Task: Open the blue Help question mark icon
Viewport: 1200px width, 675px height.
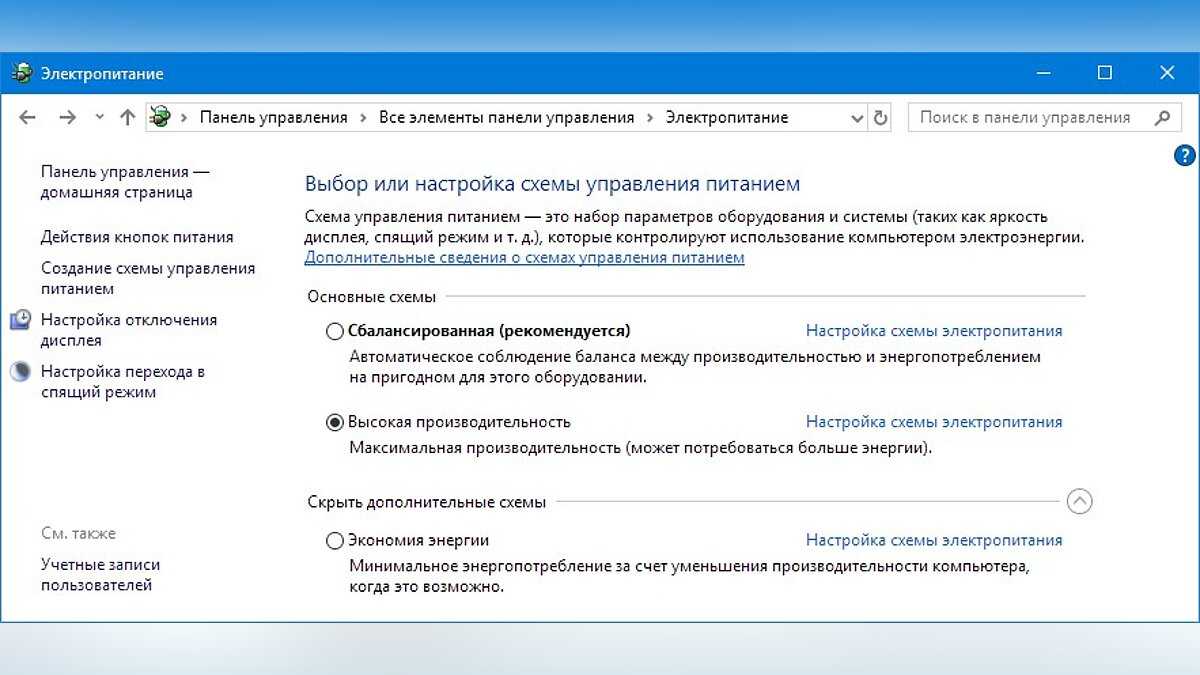Action: 1184,155
